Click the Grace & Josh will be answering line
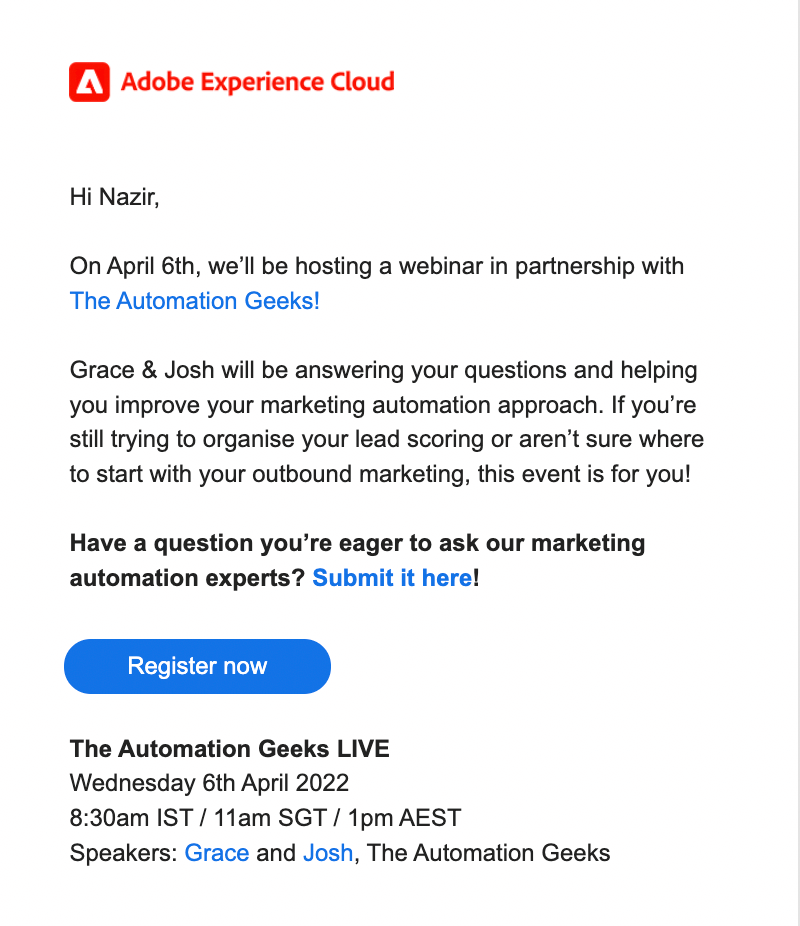Viewport: 800px width, 926px height. point(384,370)
